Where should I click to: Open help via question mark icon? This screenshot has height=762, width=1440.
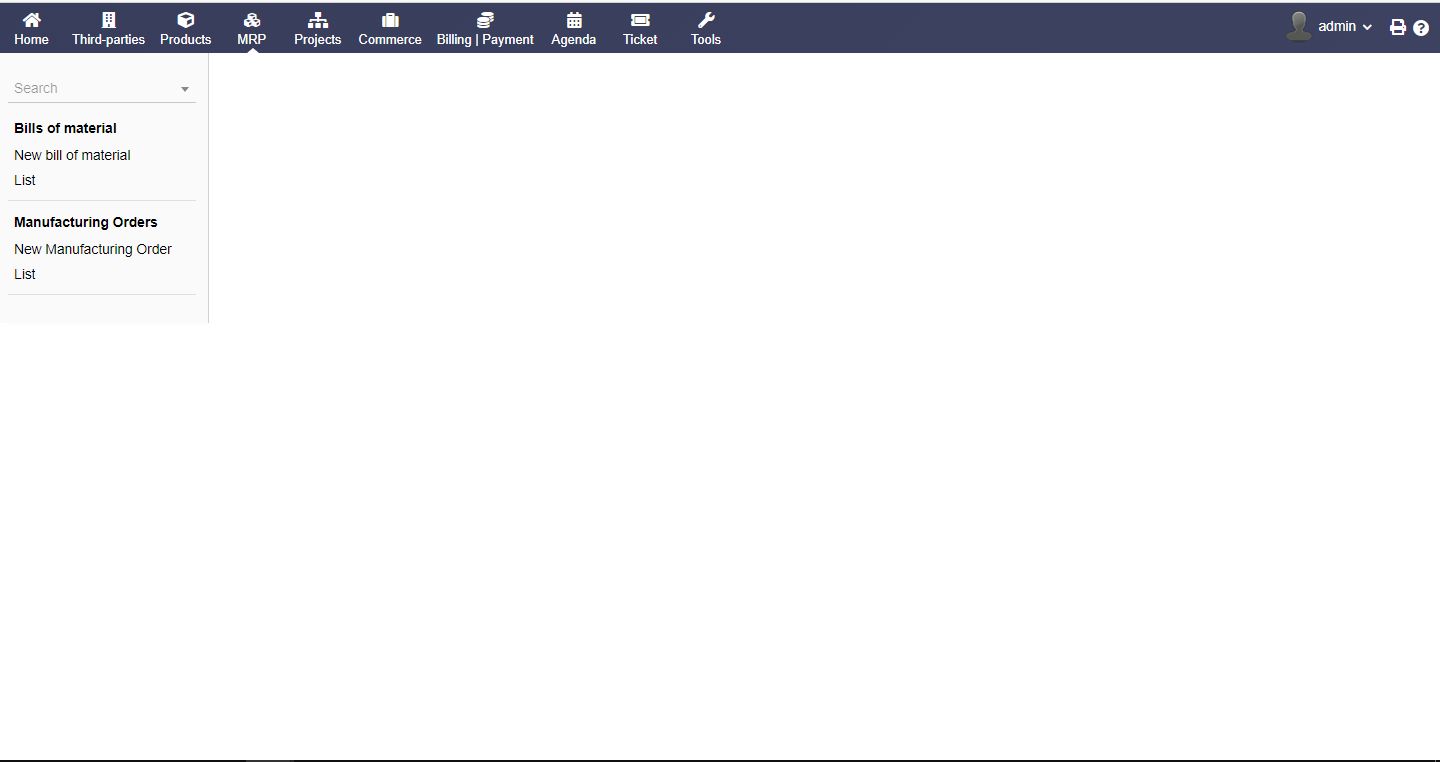(1421, 28)
